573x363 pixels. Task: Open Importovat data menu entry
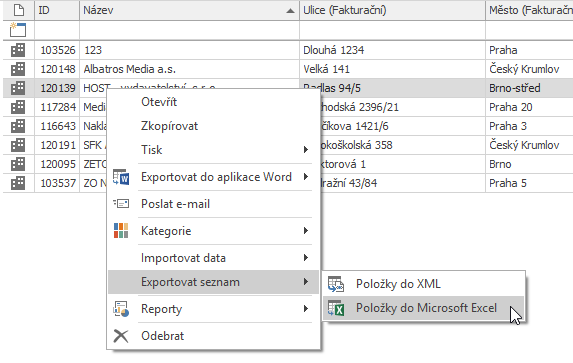coord(214,258)
